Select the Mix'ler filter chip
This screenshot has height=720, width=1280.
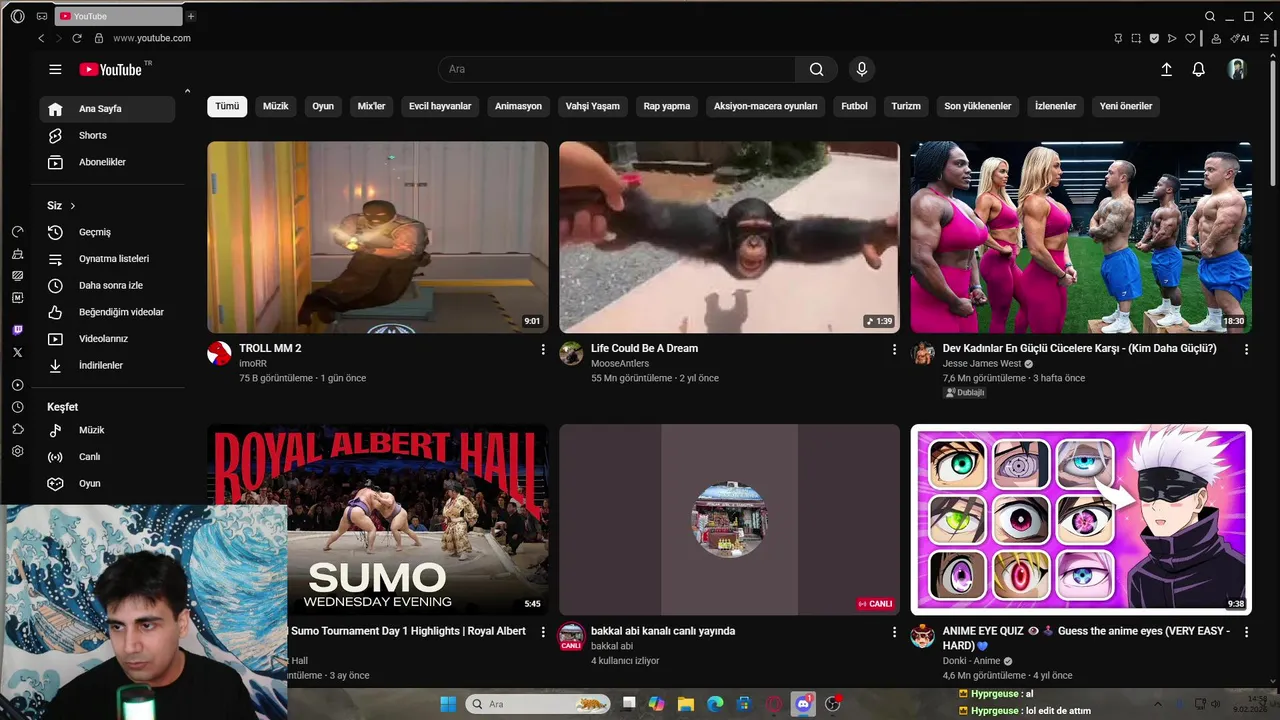pyautogui.click(x=371, y=106)
